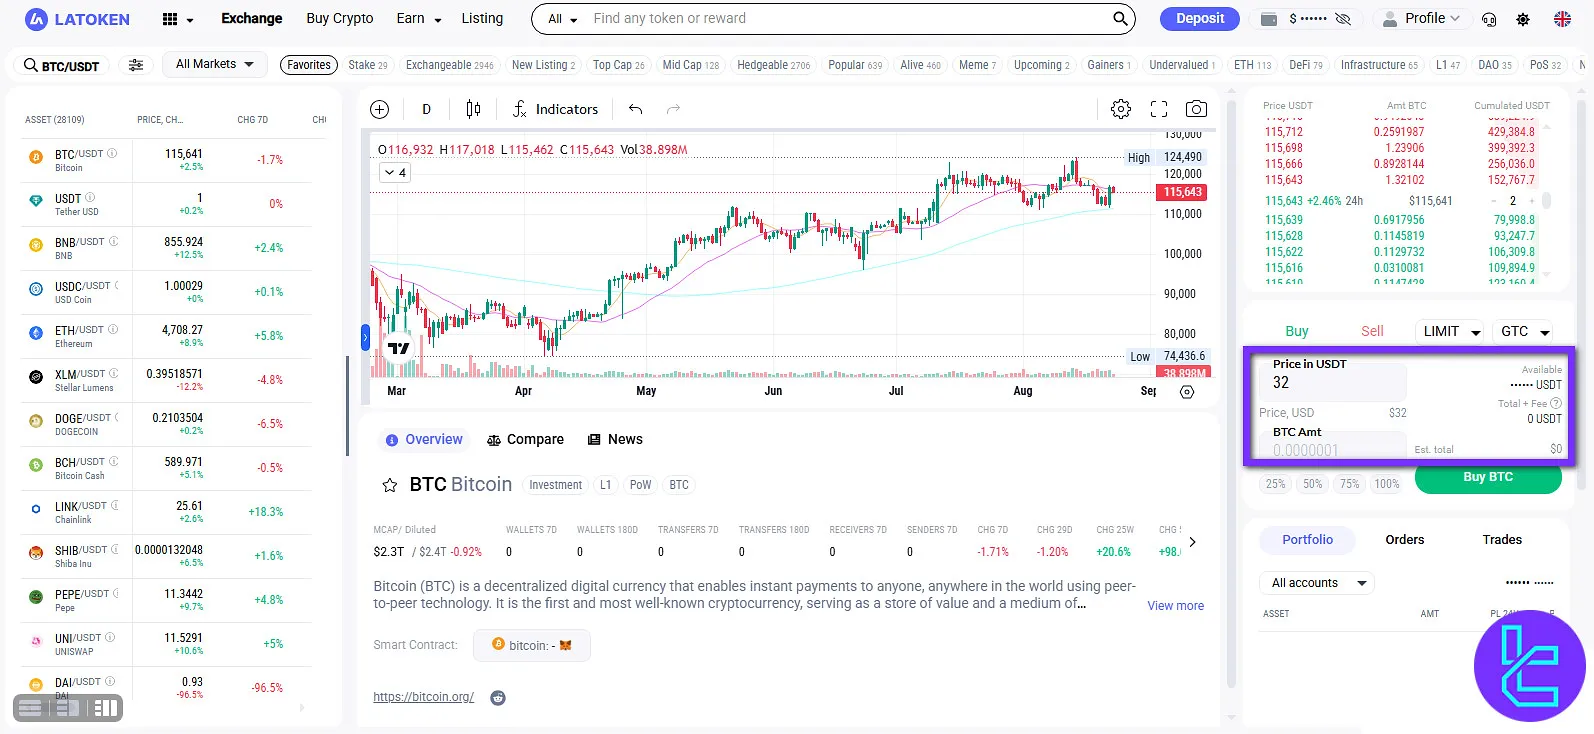Open the News tab
The image size is (1594, 734).
[x=615, y=439]
